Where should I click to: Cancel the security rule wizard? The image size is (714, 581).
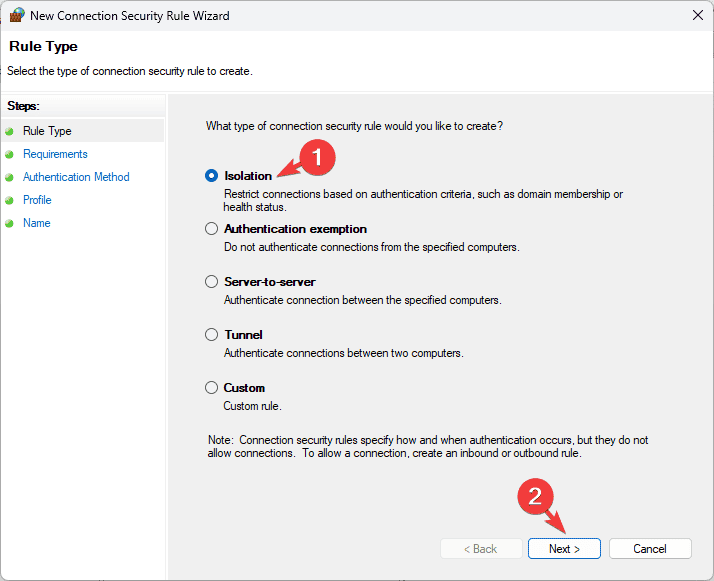coord(650,549)
